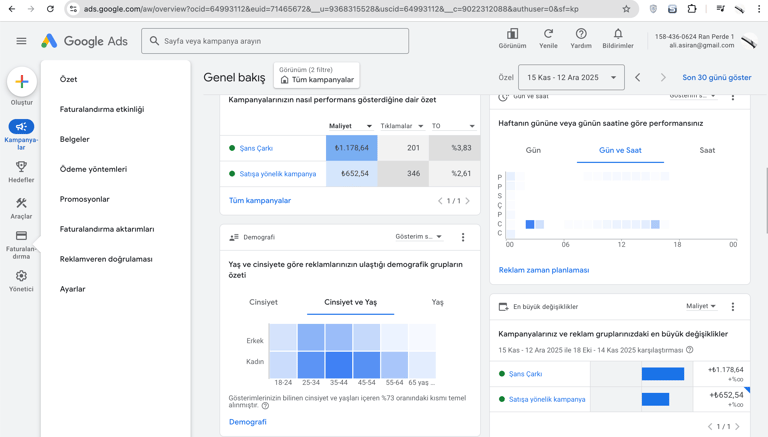Open Demografi card three-dot menu

click(x=463, y=237)
